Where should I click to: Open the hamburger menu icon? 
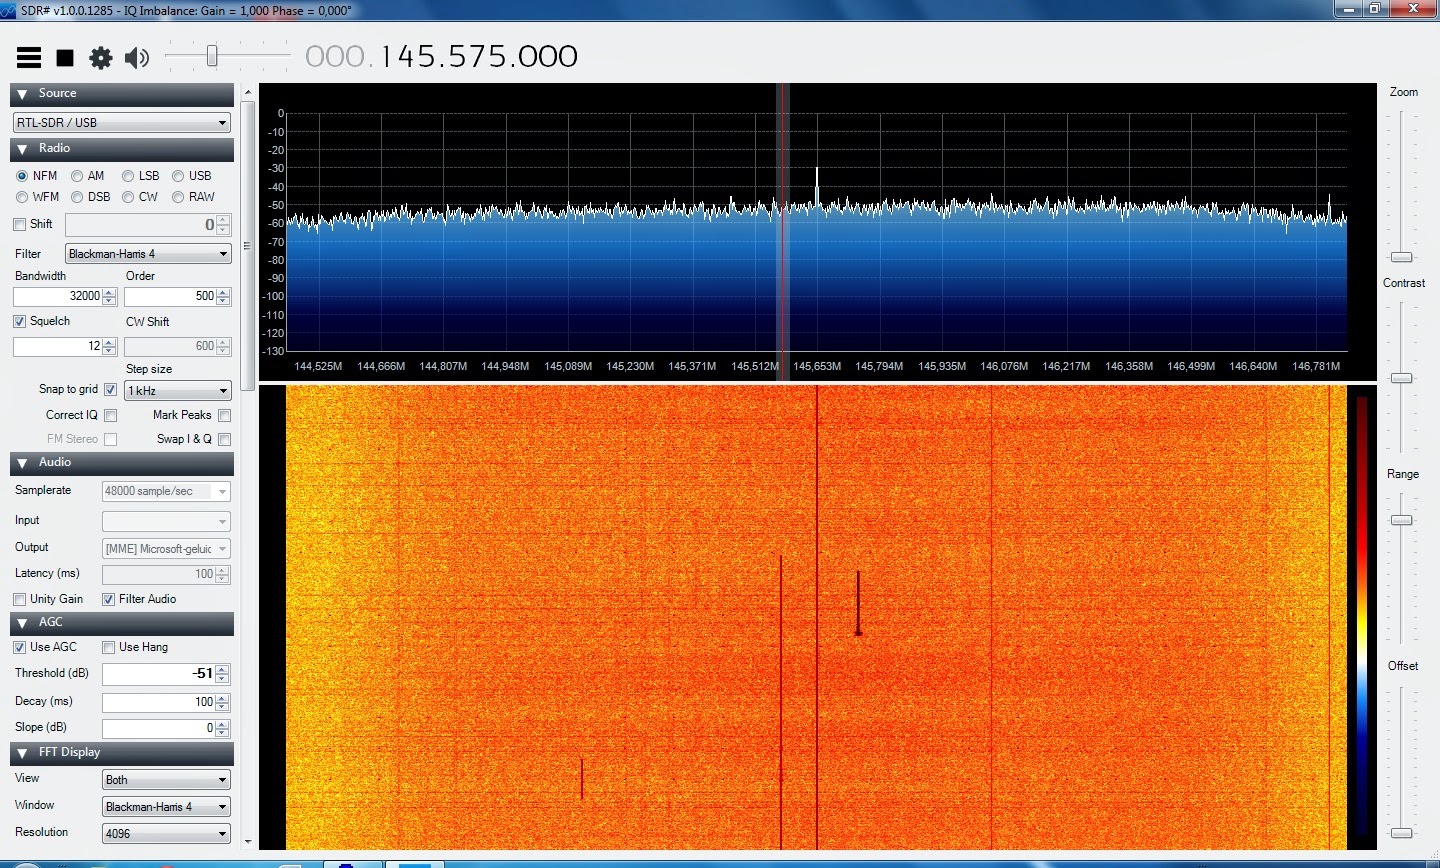pos(29,58)
